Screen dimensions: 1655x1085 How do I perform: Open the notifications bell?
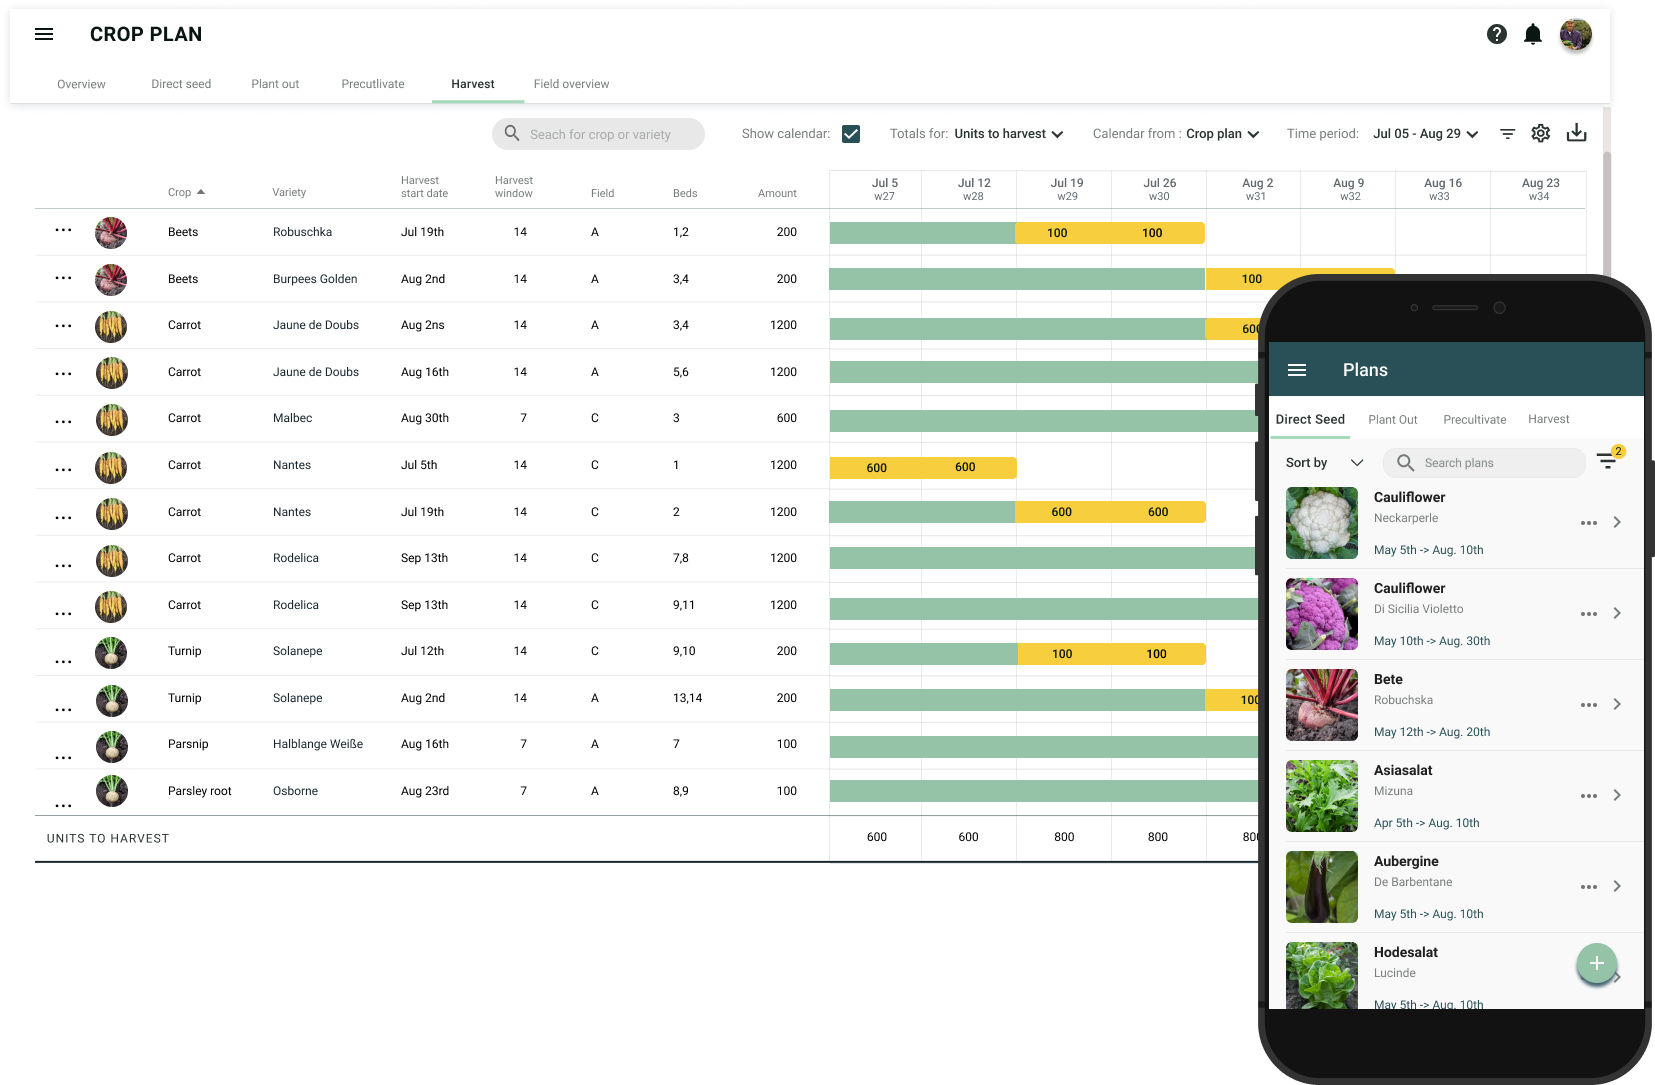pos(1533,35)
